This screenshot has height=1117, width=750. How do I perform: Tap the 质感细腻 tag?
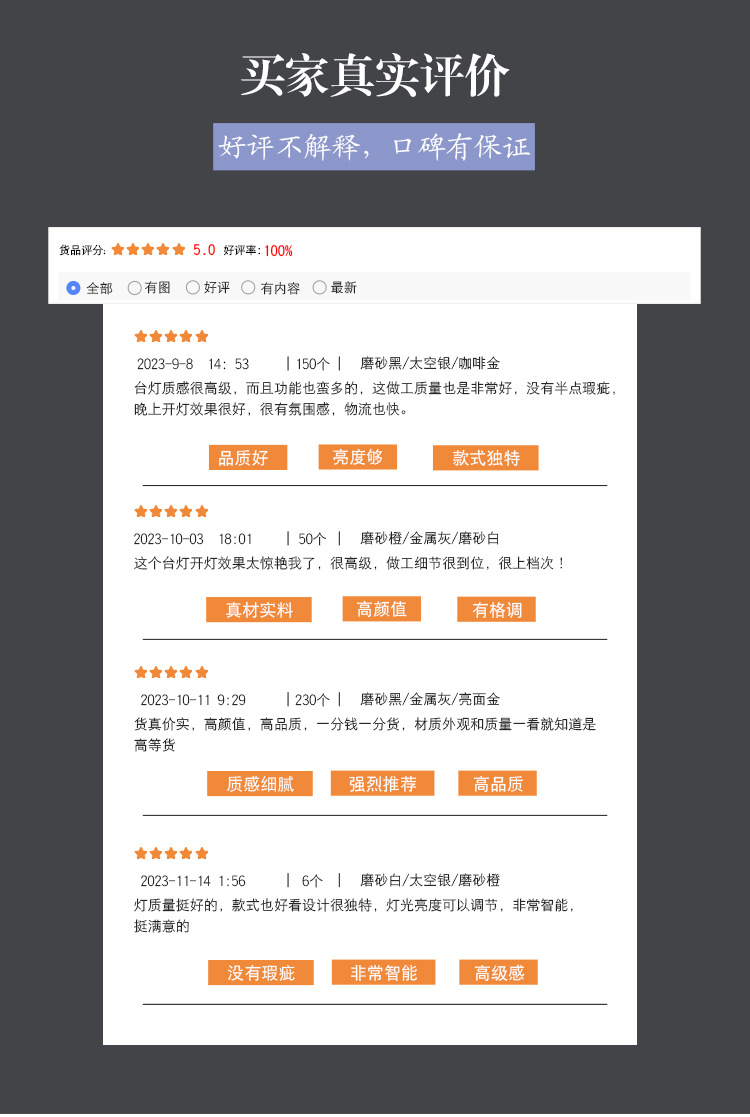[260, 784]
